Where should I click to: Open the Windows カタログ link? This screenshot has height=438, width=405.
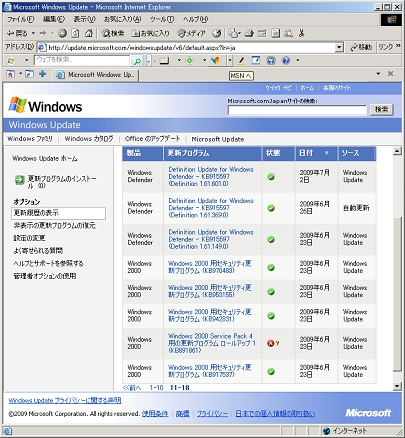tap(89, 139)
